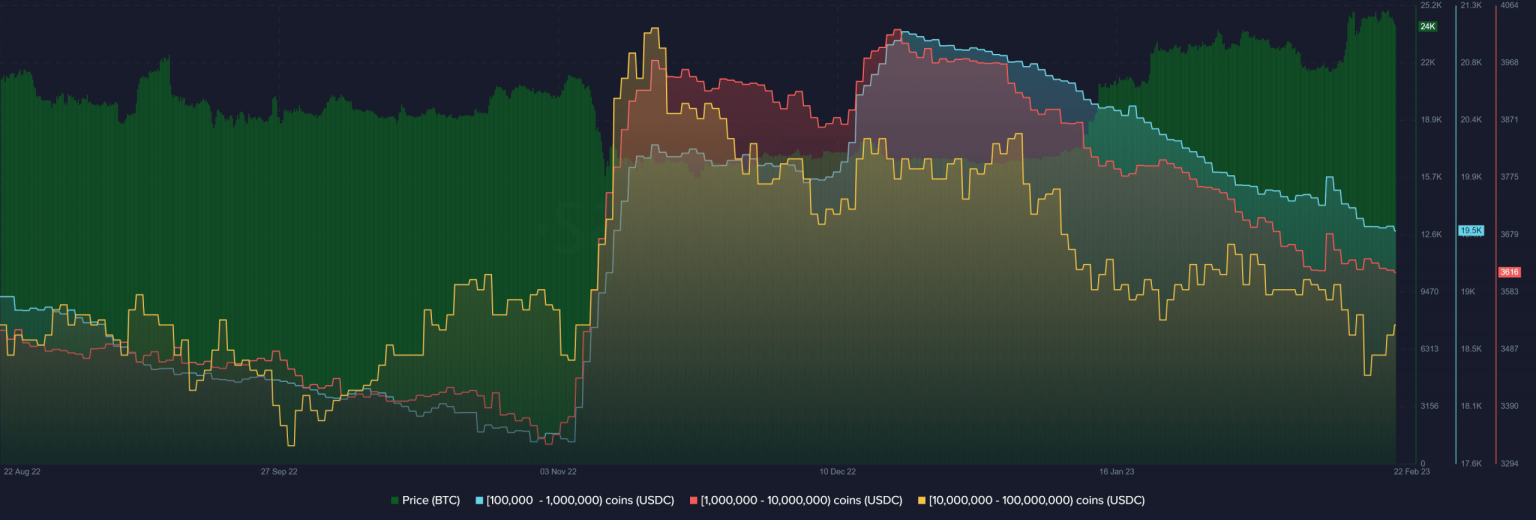Toggle the Price (BTC) series label
1536x520 pixels.
(x=431, y=500)
